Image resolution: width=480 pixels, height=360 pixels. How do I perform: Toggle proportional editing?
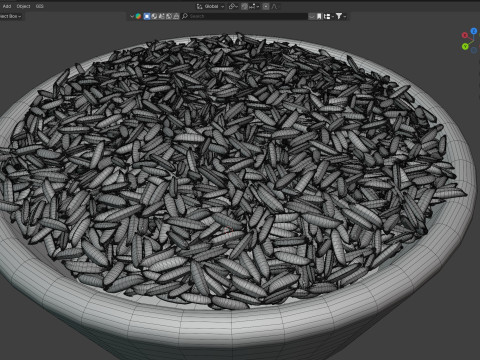tap(266, 6)
